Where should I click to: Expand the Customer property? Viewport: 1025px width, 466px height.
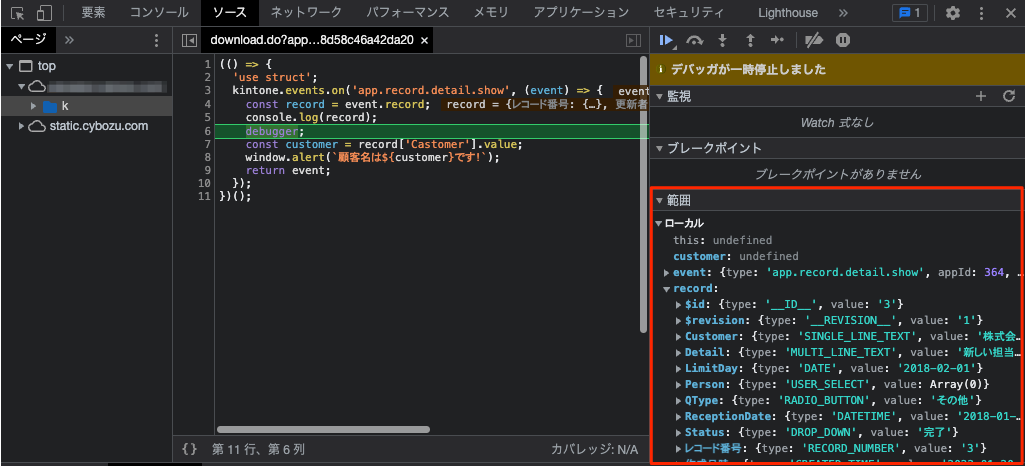coord(679,337)
